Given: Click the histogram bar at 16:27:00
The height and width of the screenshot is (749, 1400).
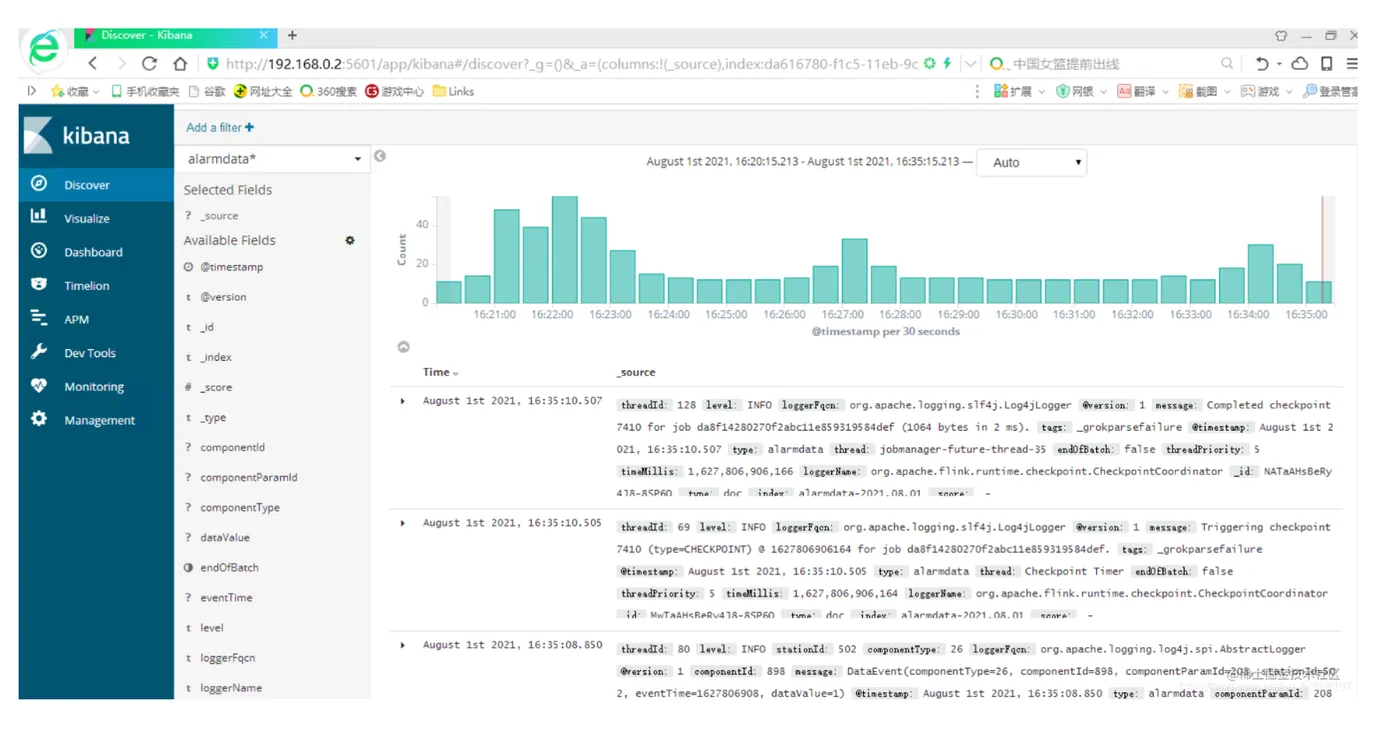Looking at the screenshot, I should pos(854,271).
